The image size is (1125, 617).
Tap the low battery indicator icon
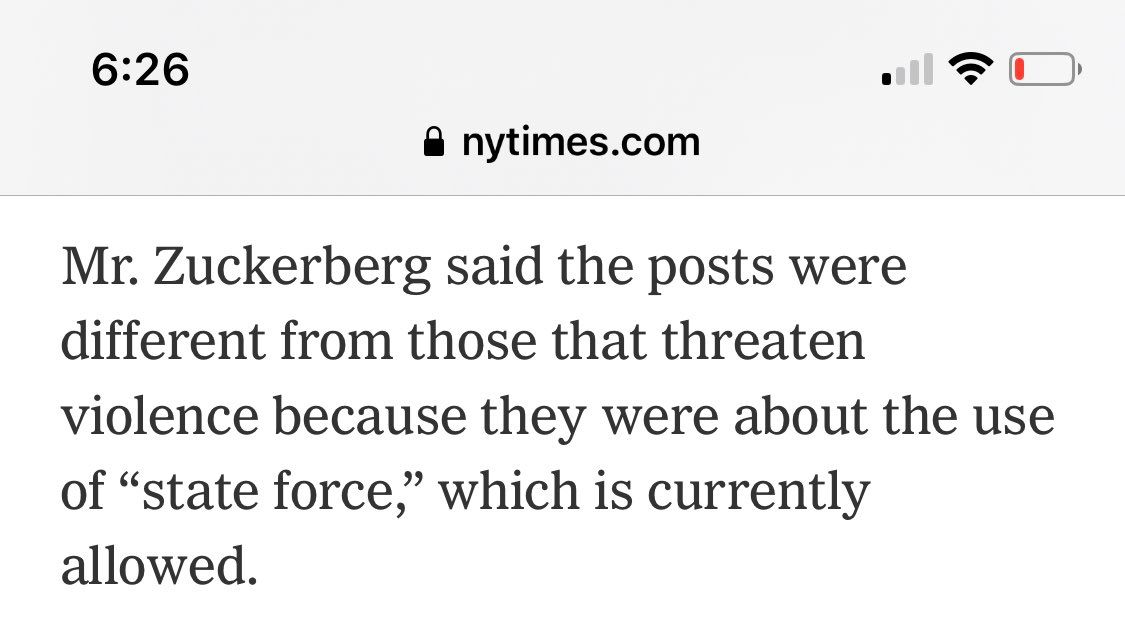(1044, 70)
